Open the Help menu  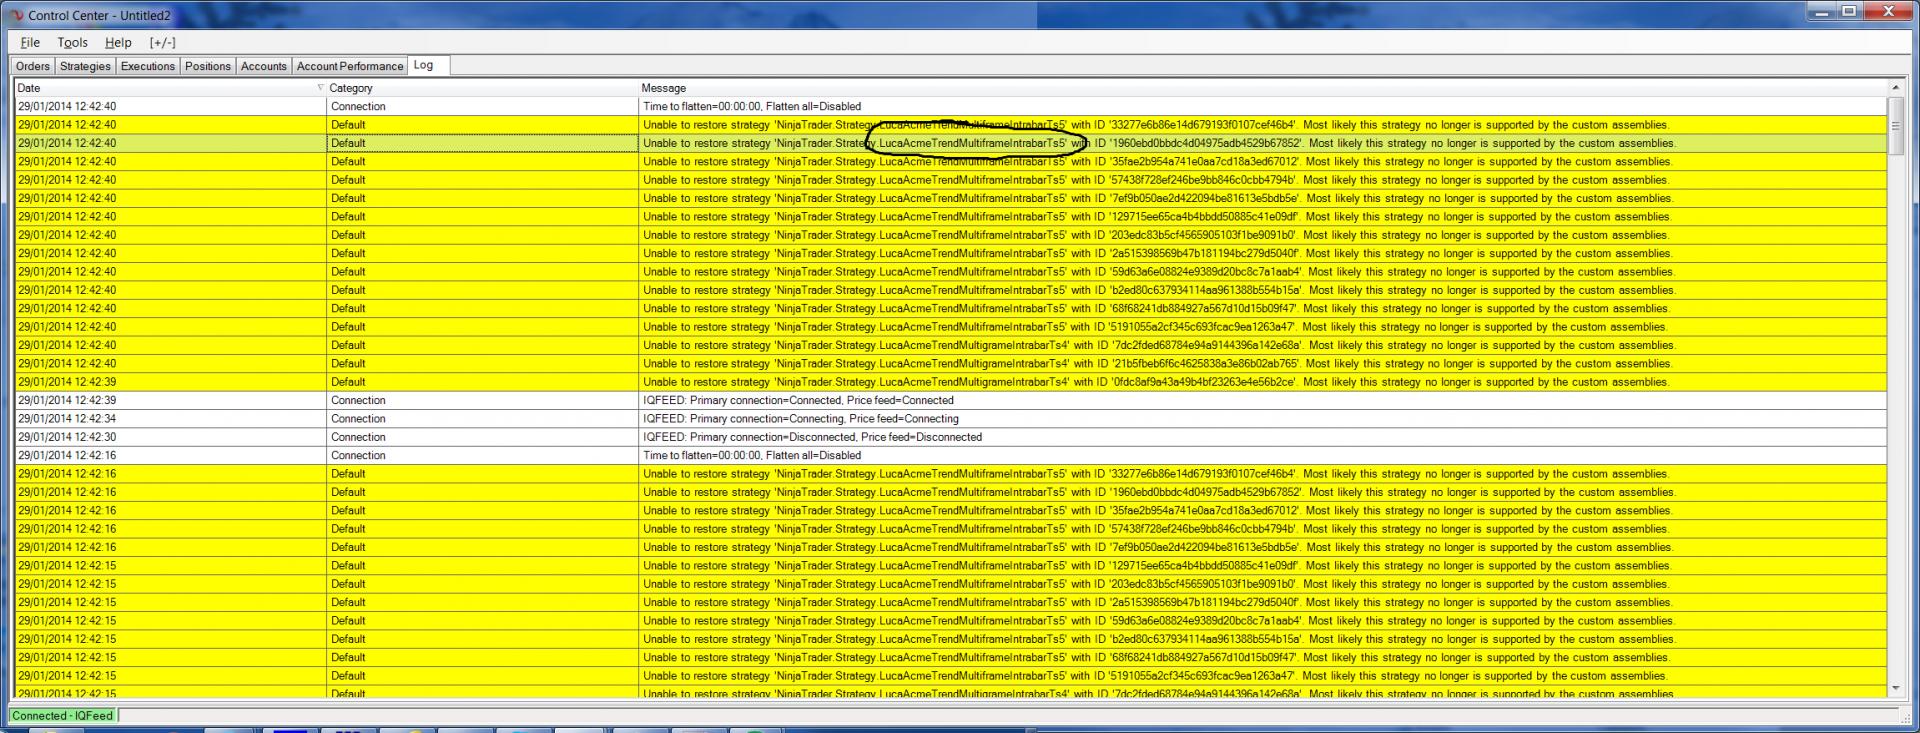(118, 42)
